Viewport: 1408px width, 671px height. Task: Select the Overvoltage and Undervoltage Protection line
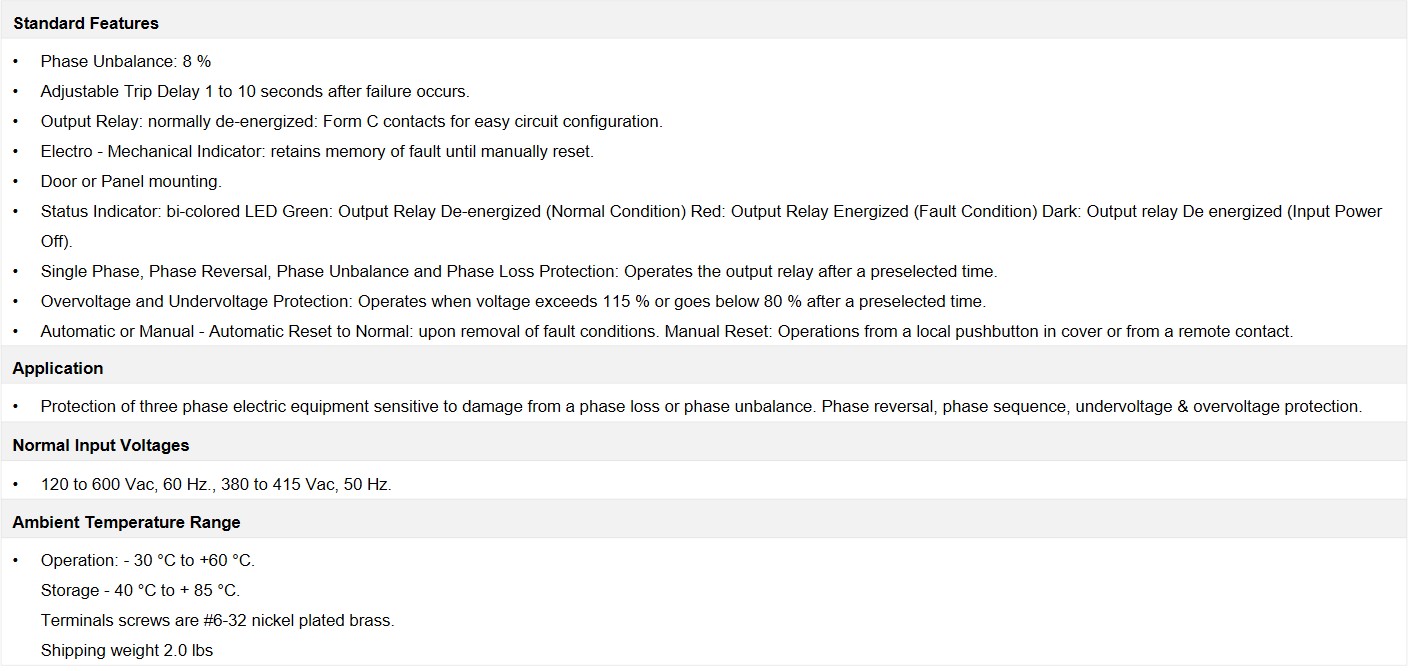[513, 301]
